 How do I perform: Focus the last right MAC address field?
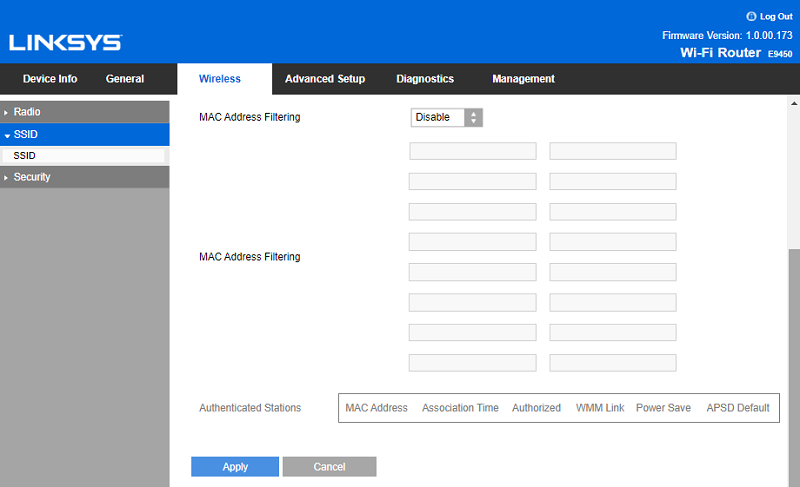point(613,362)
